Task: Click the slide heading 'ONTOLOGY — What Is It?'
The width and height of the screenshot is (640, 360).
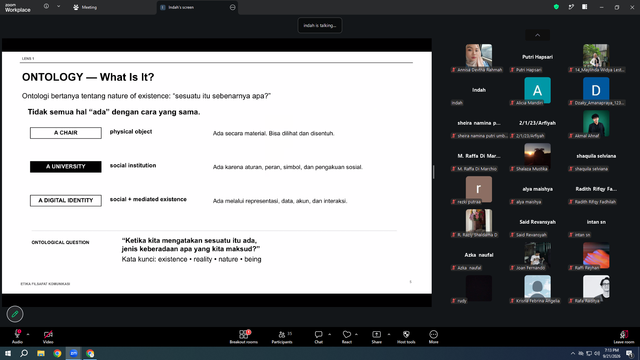Action: (88, 77)
